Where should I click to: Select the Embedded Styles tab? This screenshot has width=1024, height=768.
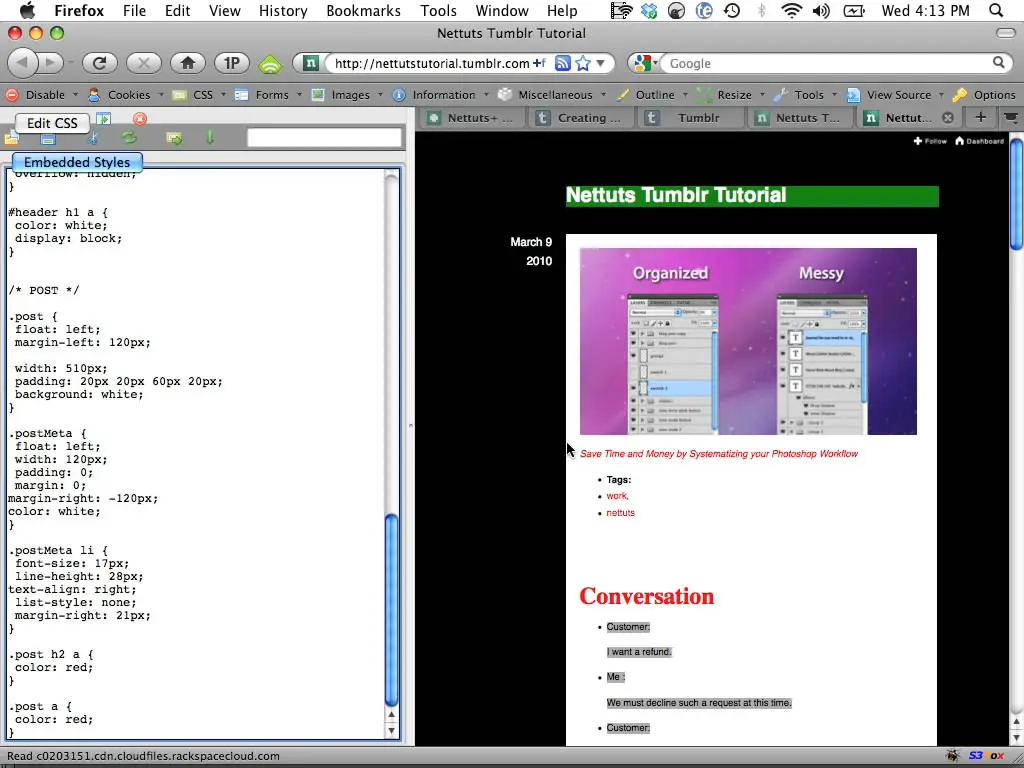click(77, 162)
